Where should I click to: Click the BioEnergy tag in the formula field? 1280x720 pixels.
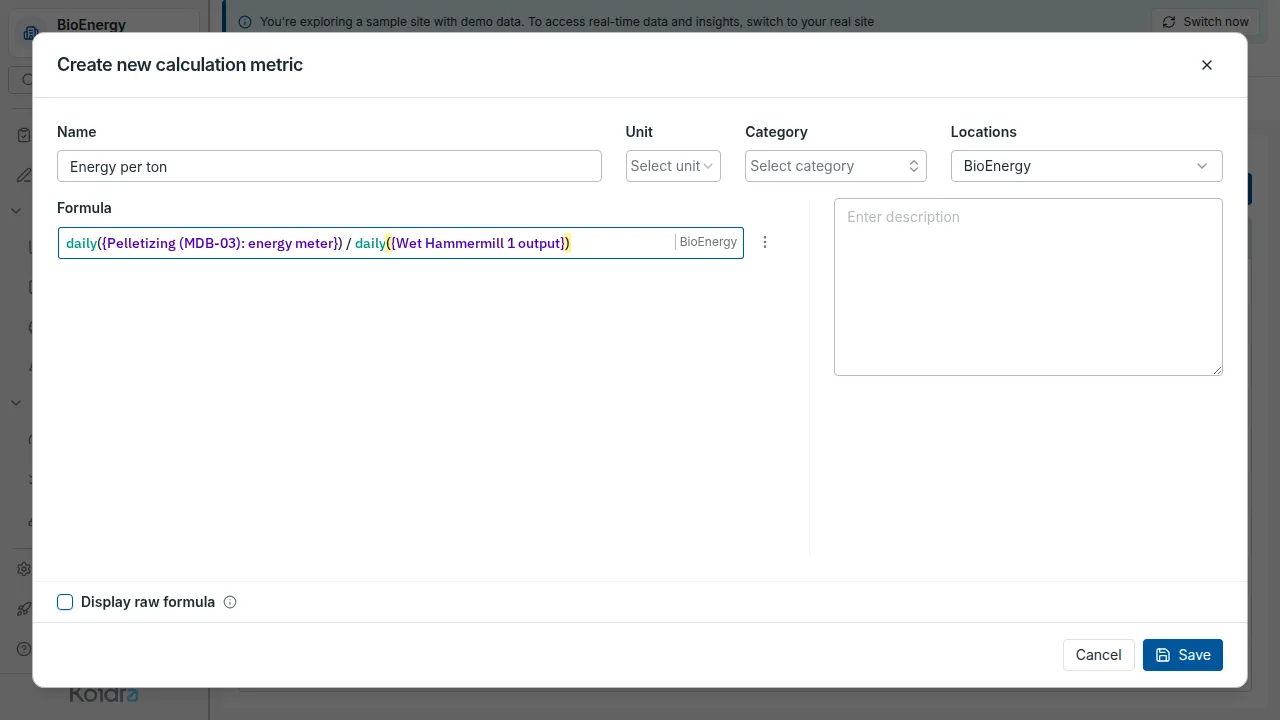pyautogui.click(x=708, y=242)
